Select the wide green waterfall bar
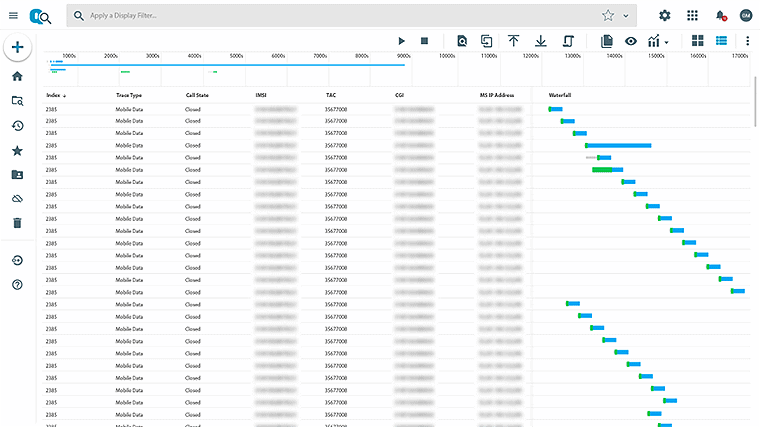This screenshot has height=427, width=760. pyautogui.click(x=602, y=170)
